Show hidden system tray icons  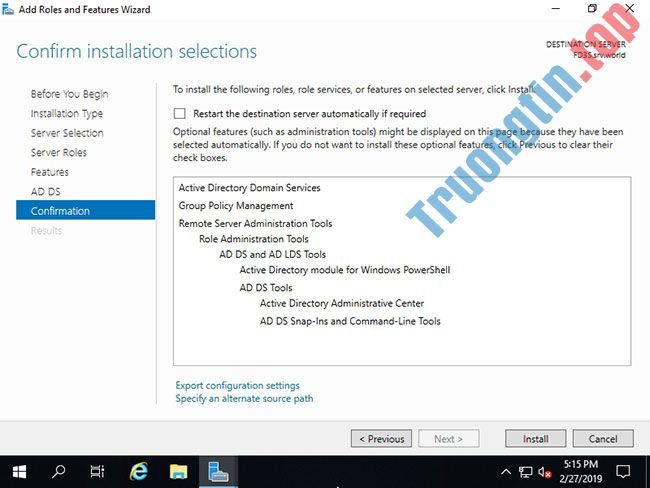click(506, 472)
